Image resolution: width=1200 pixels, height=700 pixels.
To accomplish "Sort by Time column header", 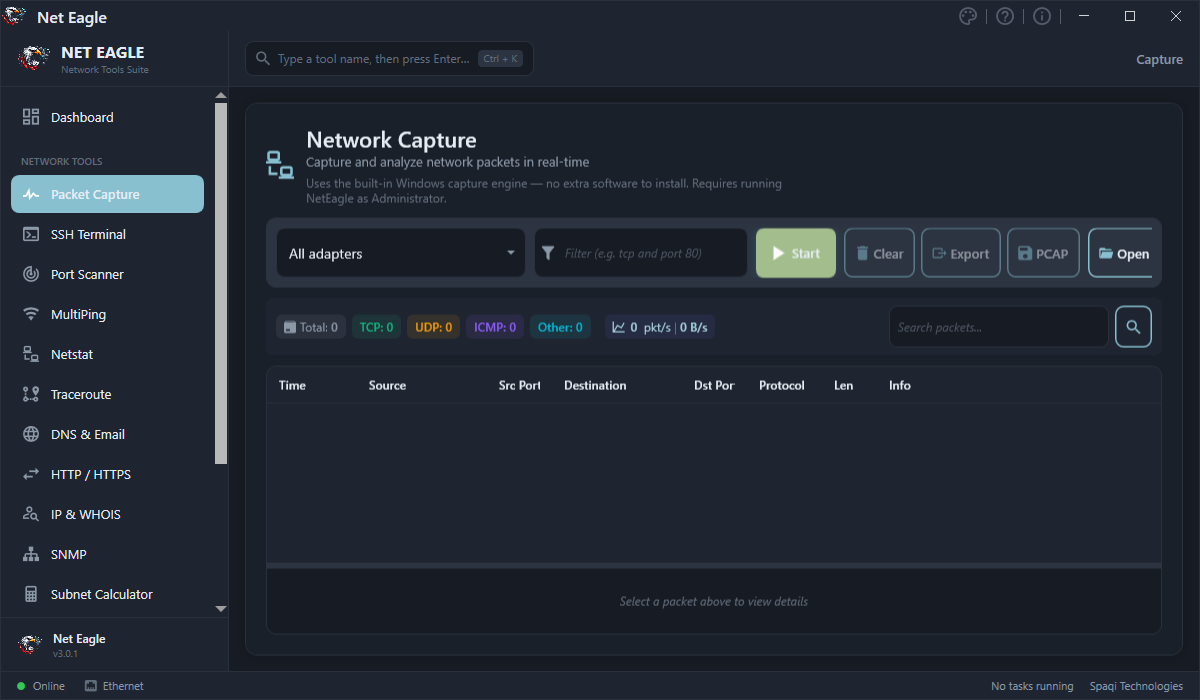I will pyautogui.click(x=292, y=385).
